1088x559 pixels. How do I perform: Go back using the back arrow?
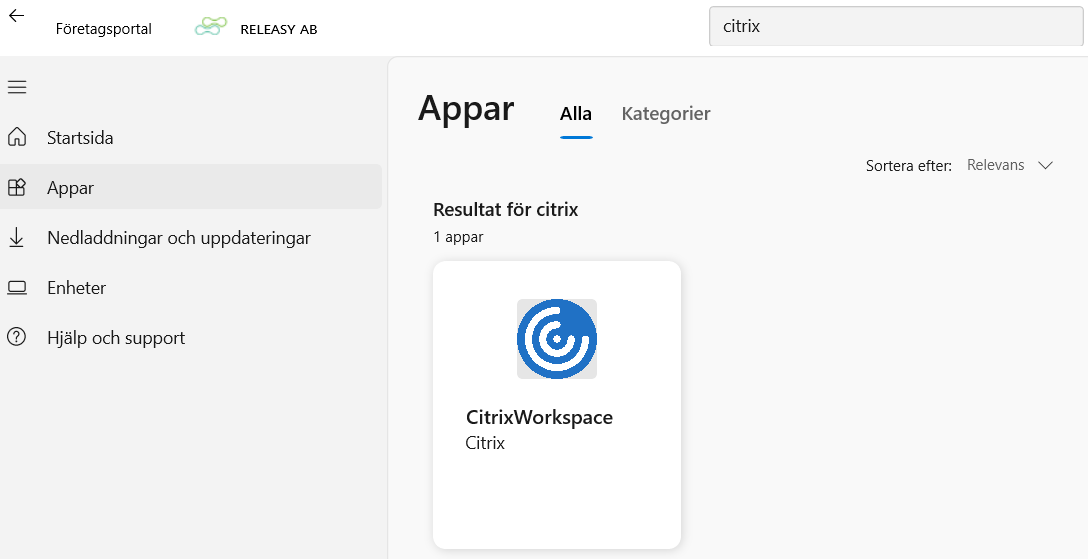(17, 16)
